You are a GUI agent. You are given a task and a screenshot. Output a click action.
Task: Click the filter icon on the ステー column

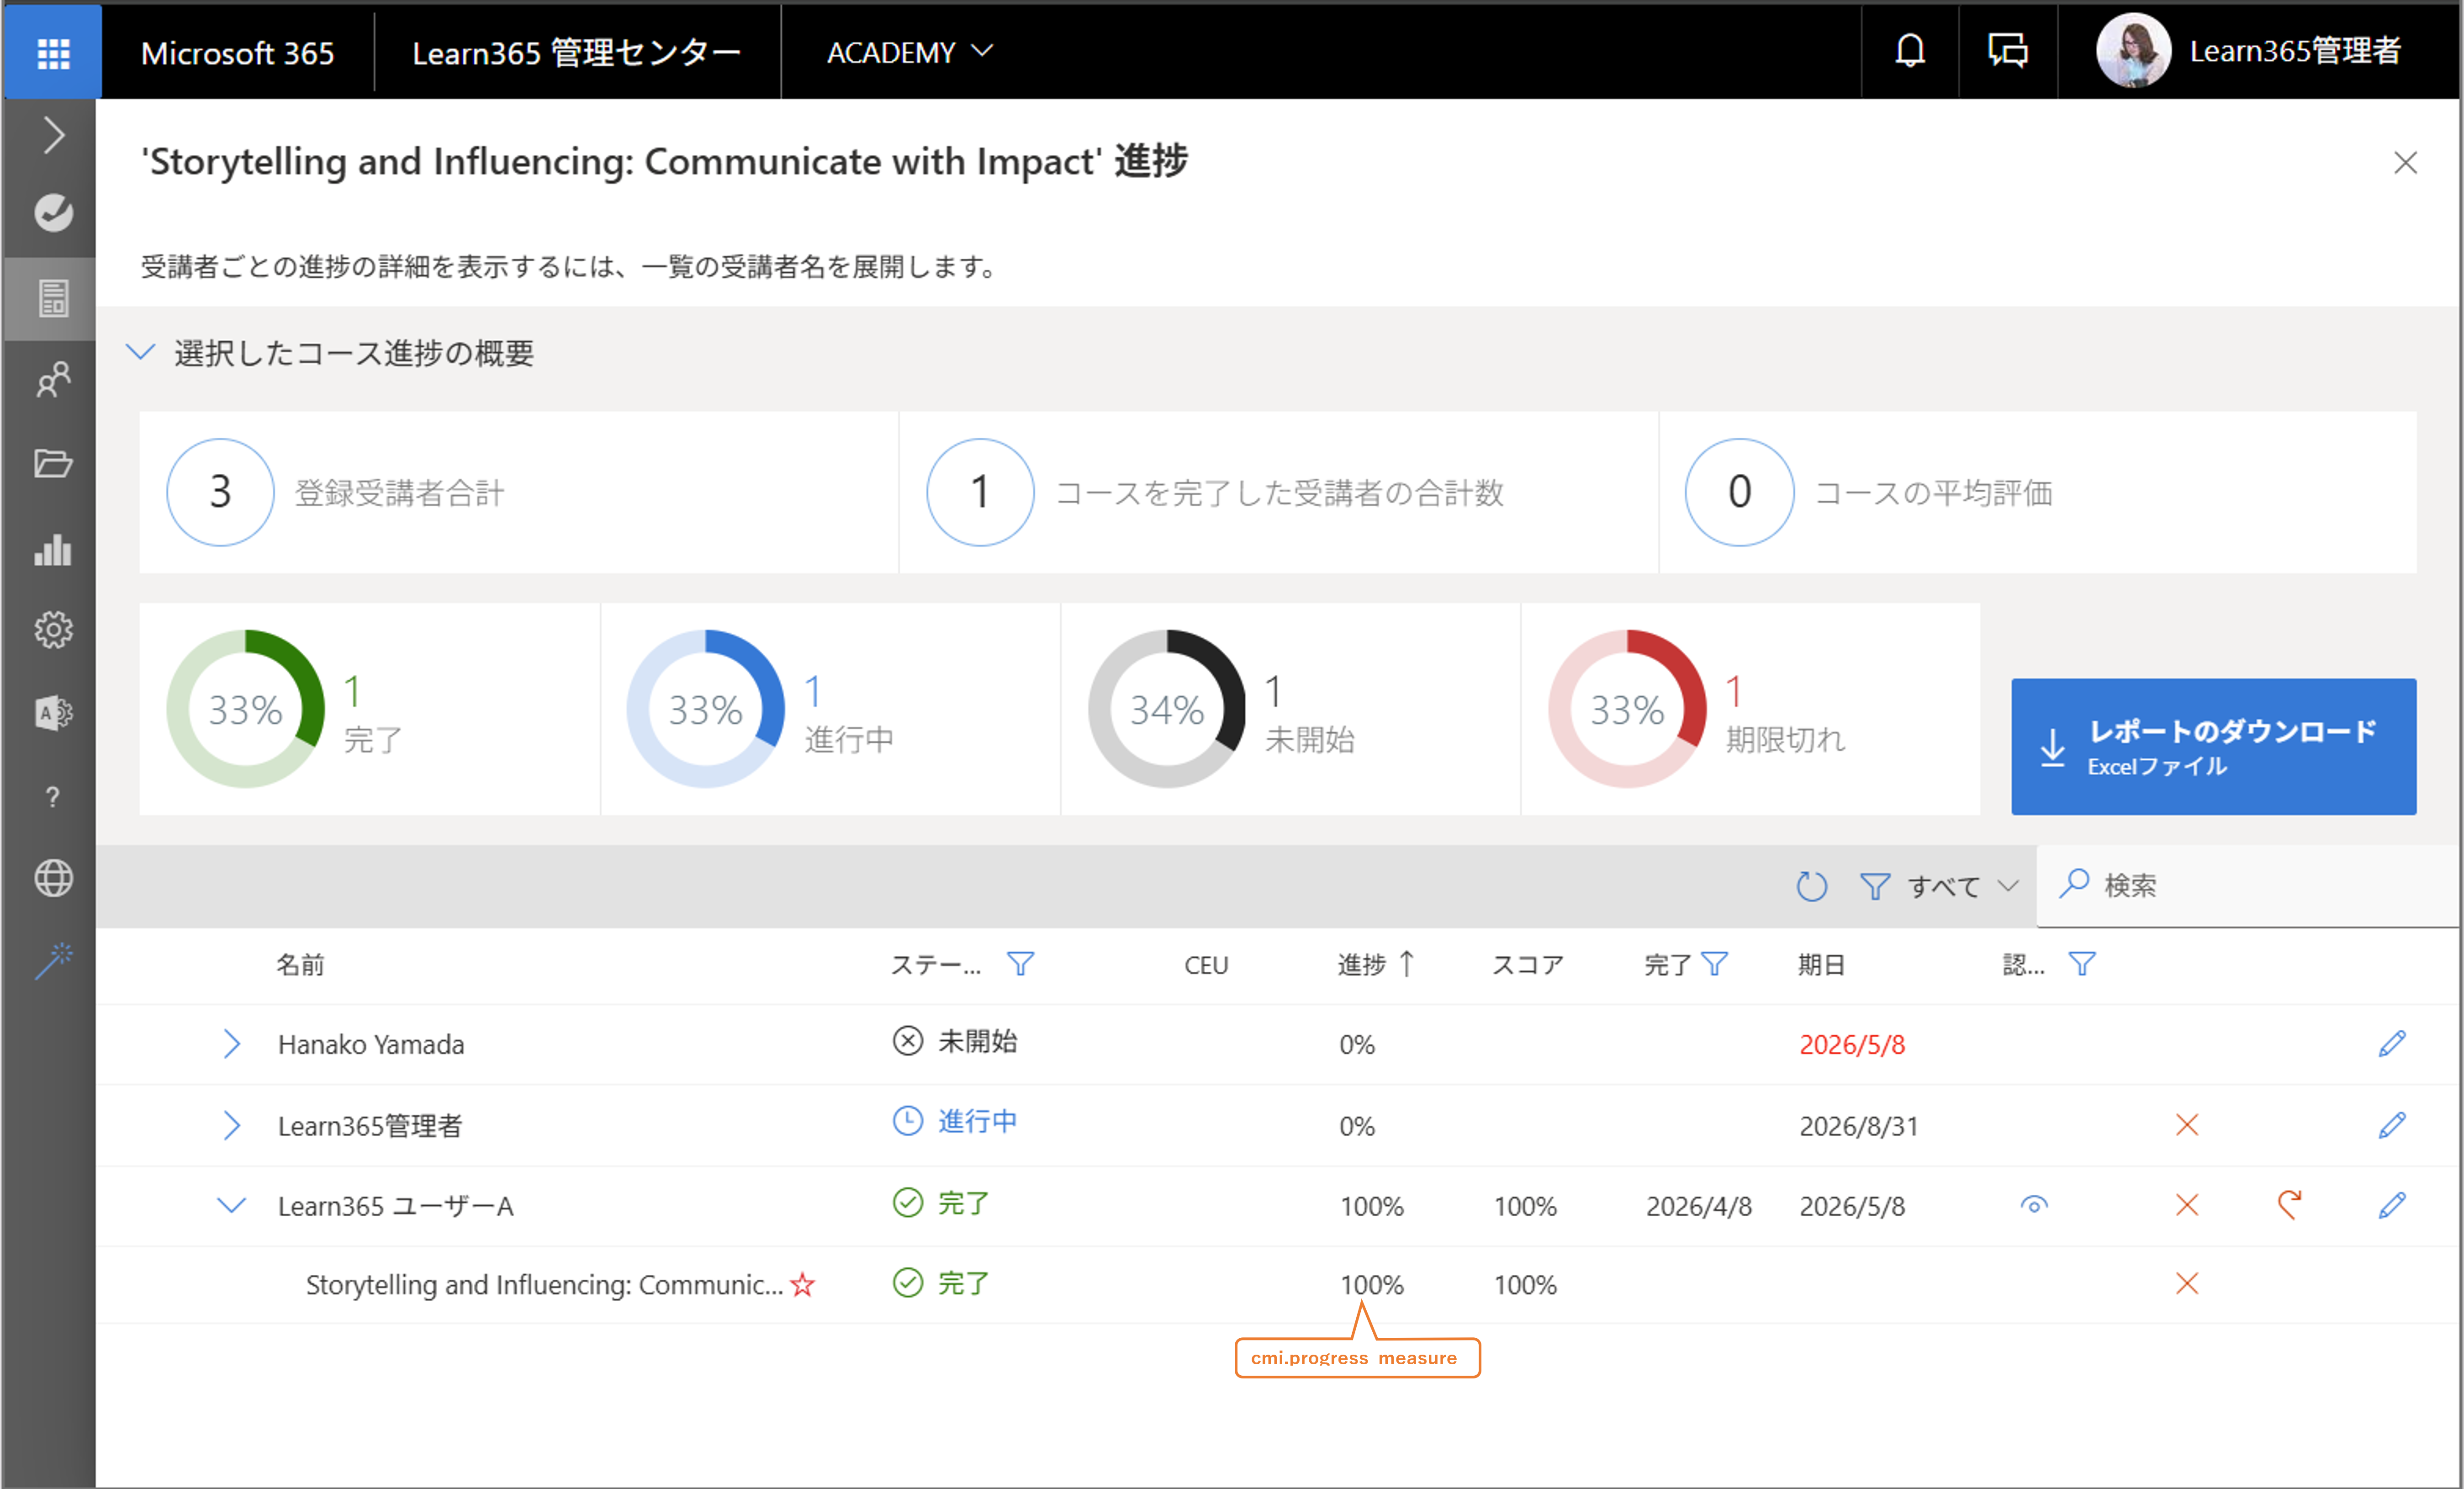click(1020, 964)
